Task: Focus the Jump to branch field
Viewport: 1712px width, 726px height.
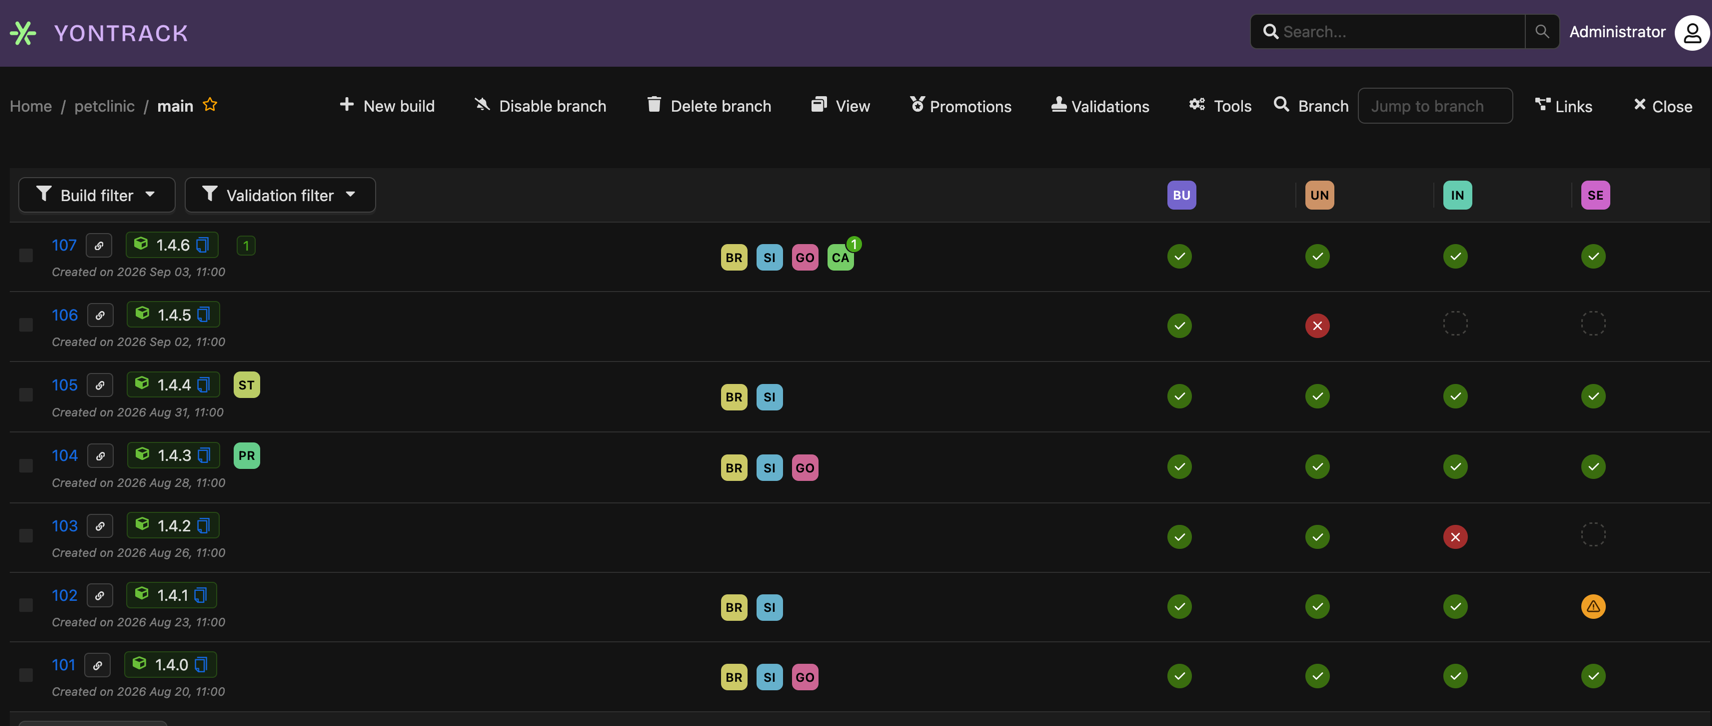Action: pyautogui.click(x=1435, y=106)
